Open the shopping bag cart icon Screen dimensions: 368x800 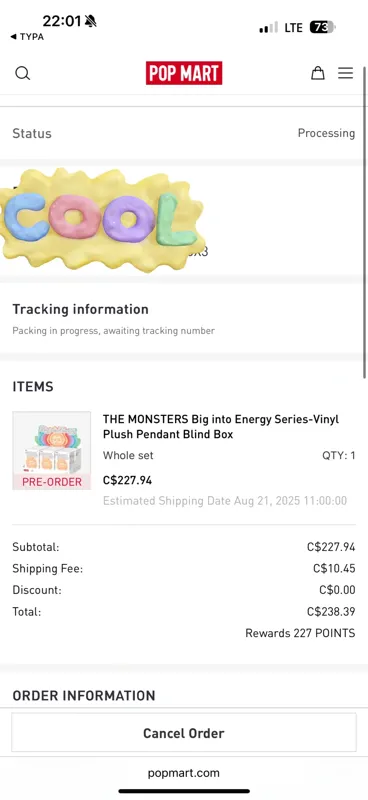(318, 73)
